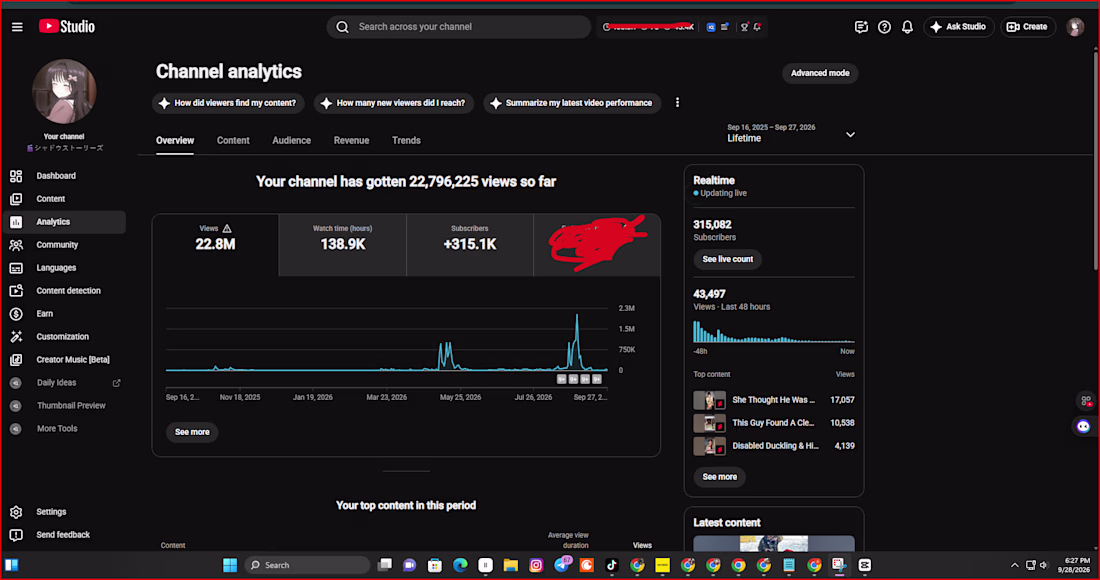Image resolution: width=1100 pixels, height=580 pixels.
Task: Open TikTok from the Windows taskbar
Action: (612, 565)
